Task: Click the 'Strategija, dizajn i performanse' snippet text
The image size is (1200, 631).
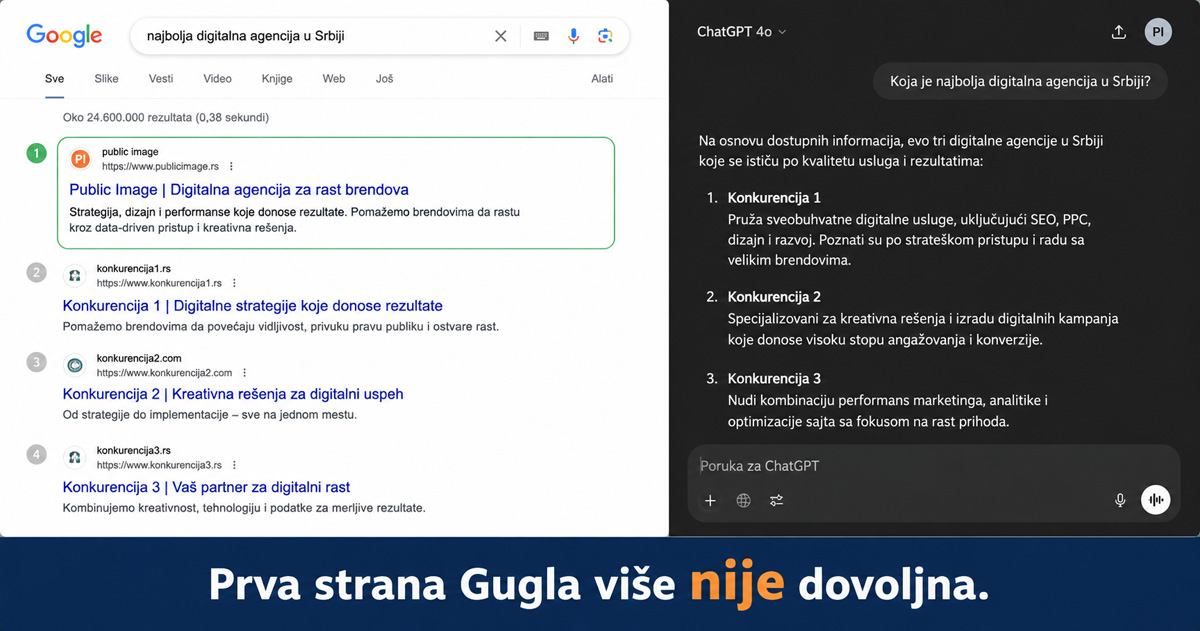Action: pos(295,220)
